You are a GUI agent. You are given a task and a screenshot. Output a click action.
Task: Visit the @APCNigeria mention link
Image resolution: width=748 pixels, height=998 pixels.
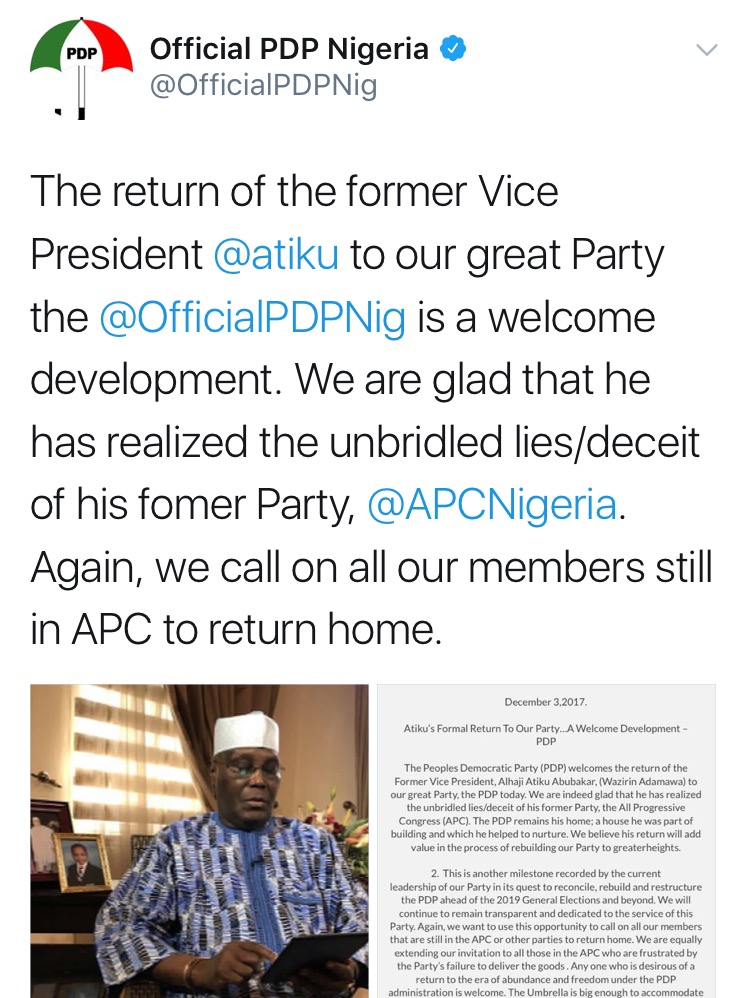[493, 504]
